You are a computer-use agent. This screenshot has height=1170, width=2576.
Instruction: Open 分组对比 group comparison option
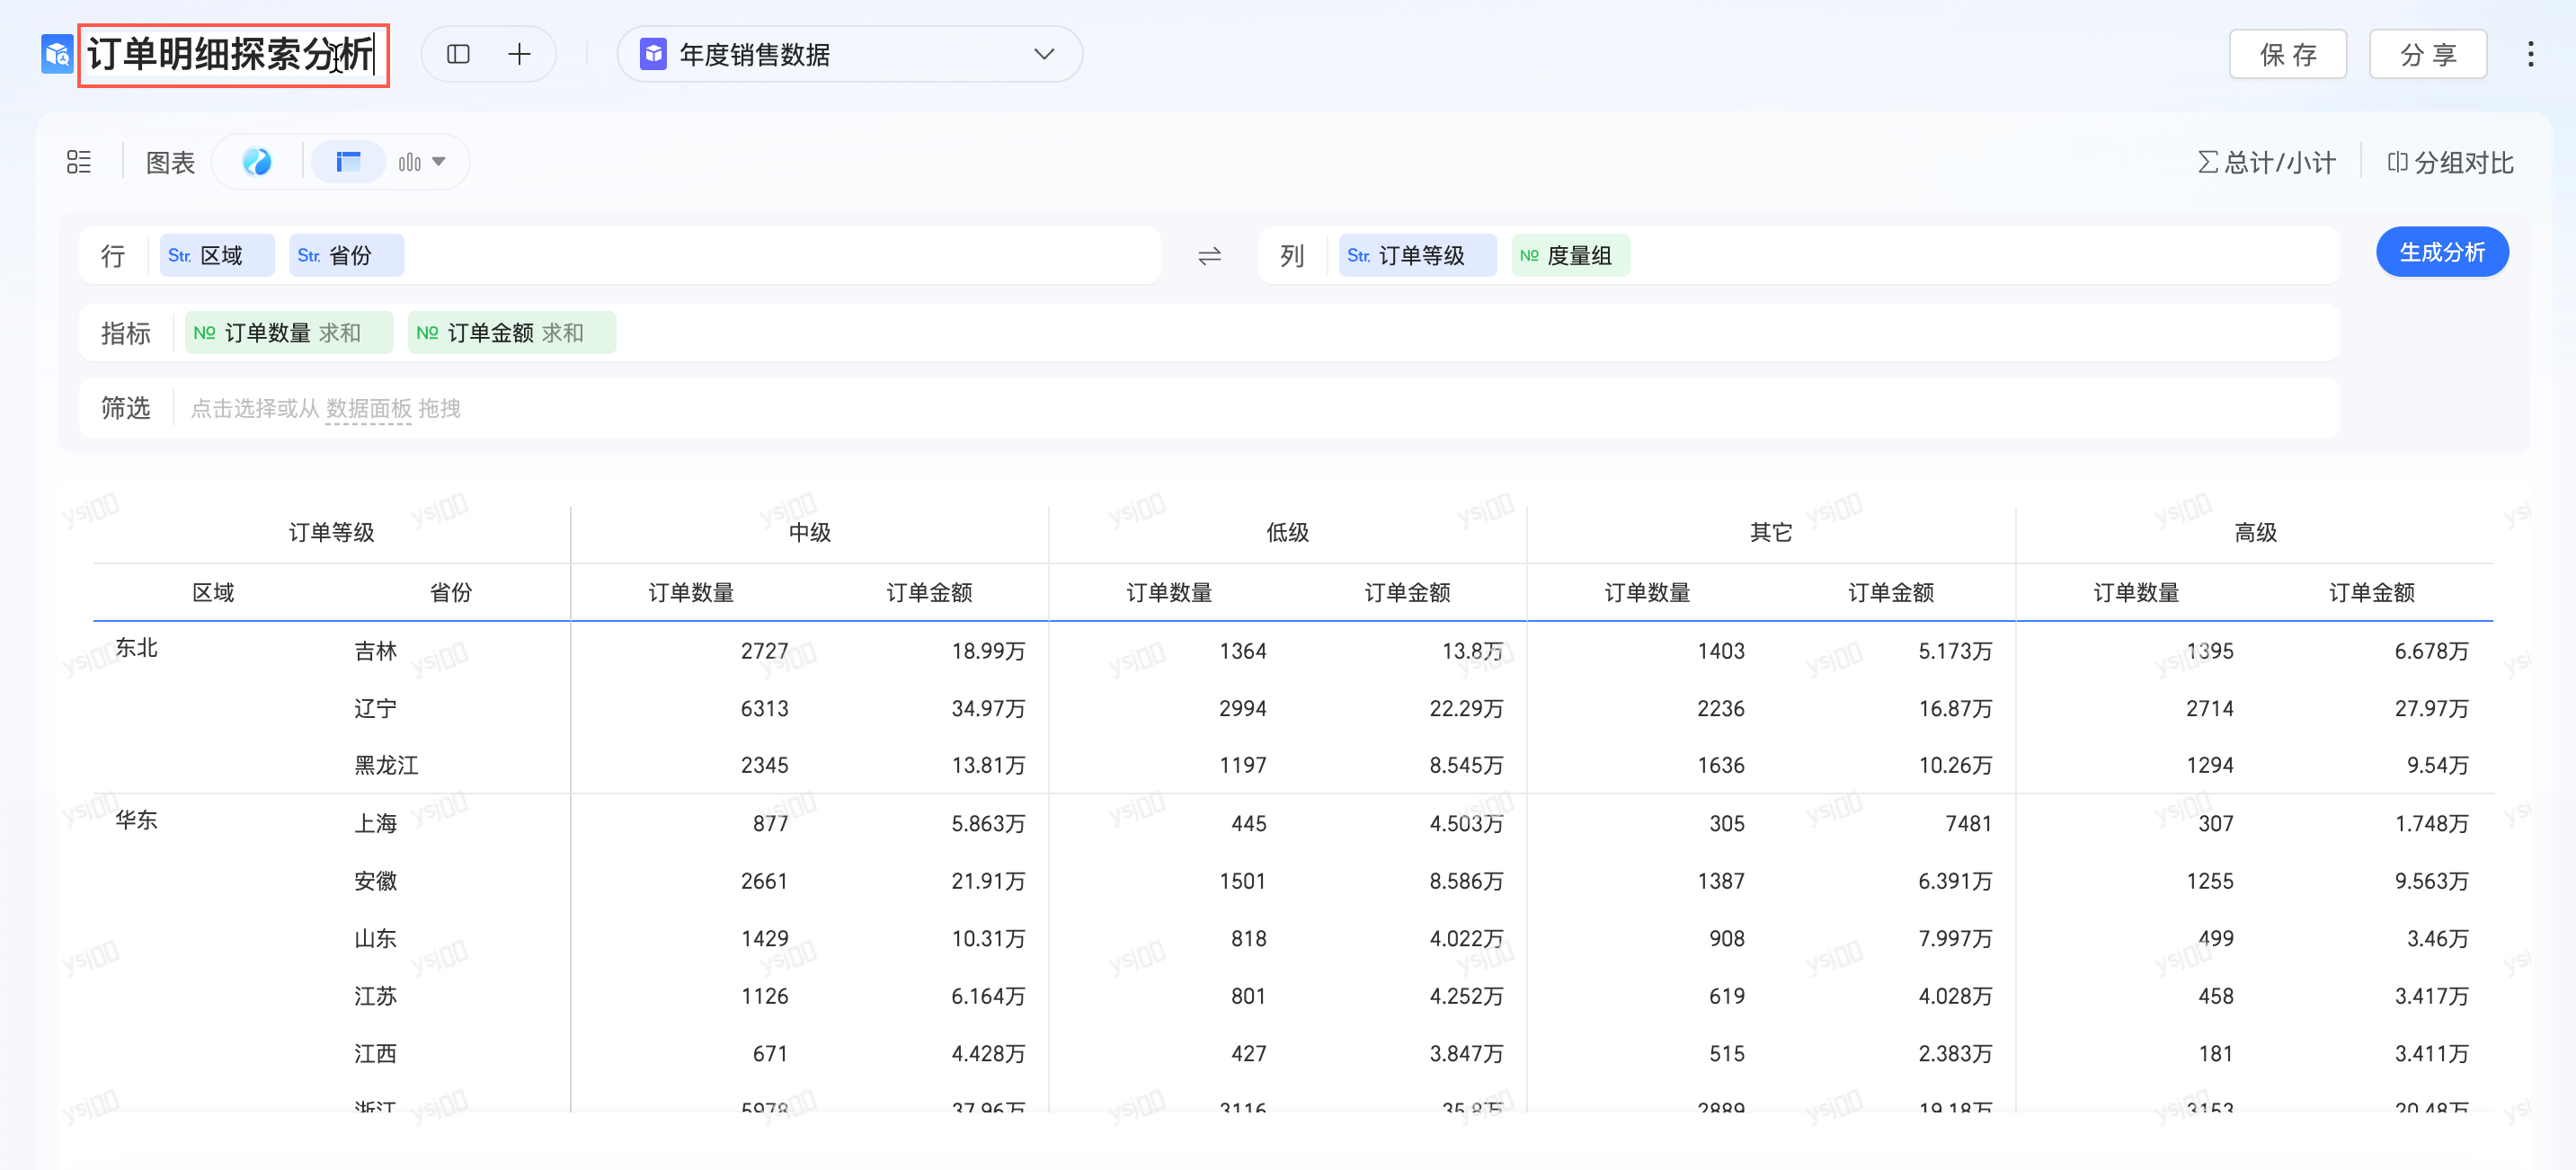pyautogui.click(x=2450, y=162)
